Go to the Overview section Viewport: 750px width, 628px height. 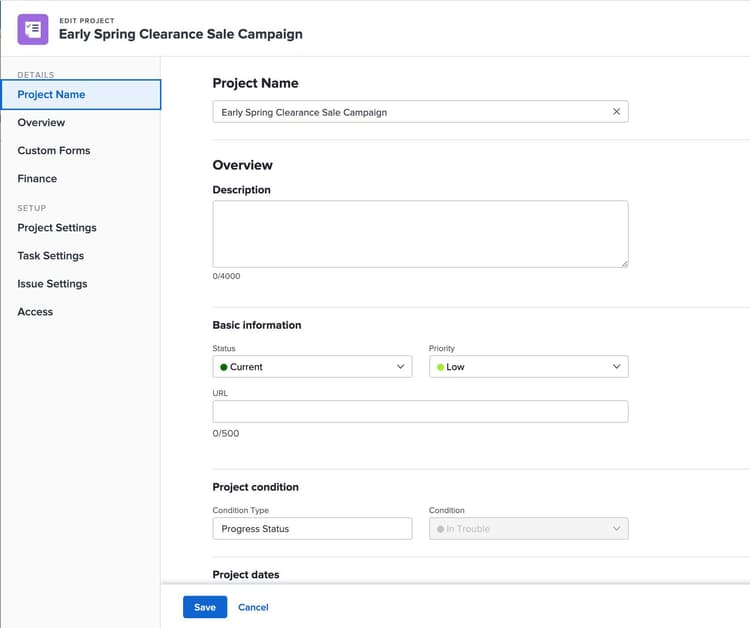click(x=41, y=122)
